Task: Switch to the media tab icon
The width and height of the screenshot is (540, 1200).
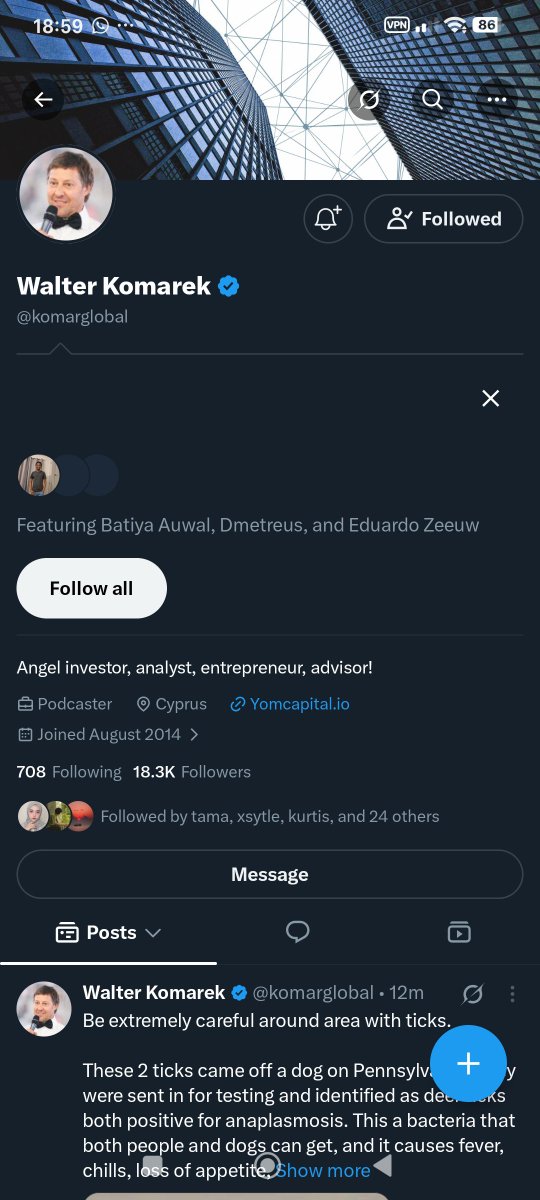Action: coord(459,932)
